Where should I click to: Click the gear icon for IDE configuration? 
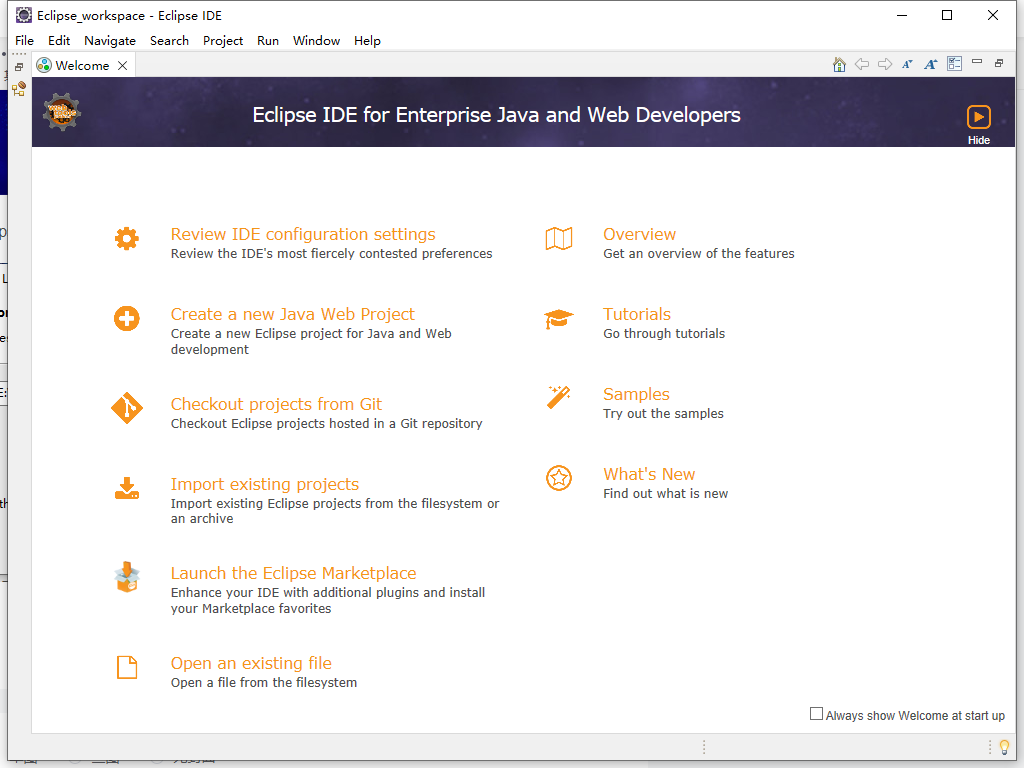point(127,239)
